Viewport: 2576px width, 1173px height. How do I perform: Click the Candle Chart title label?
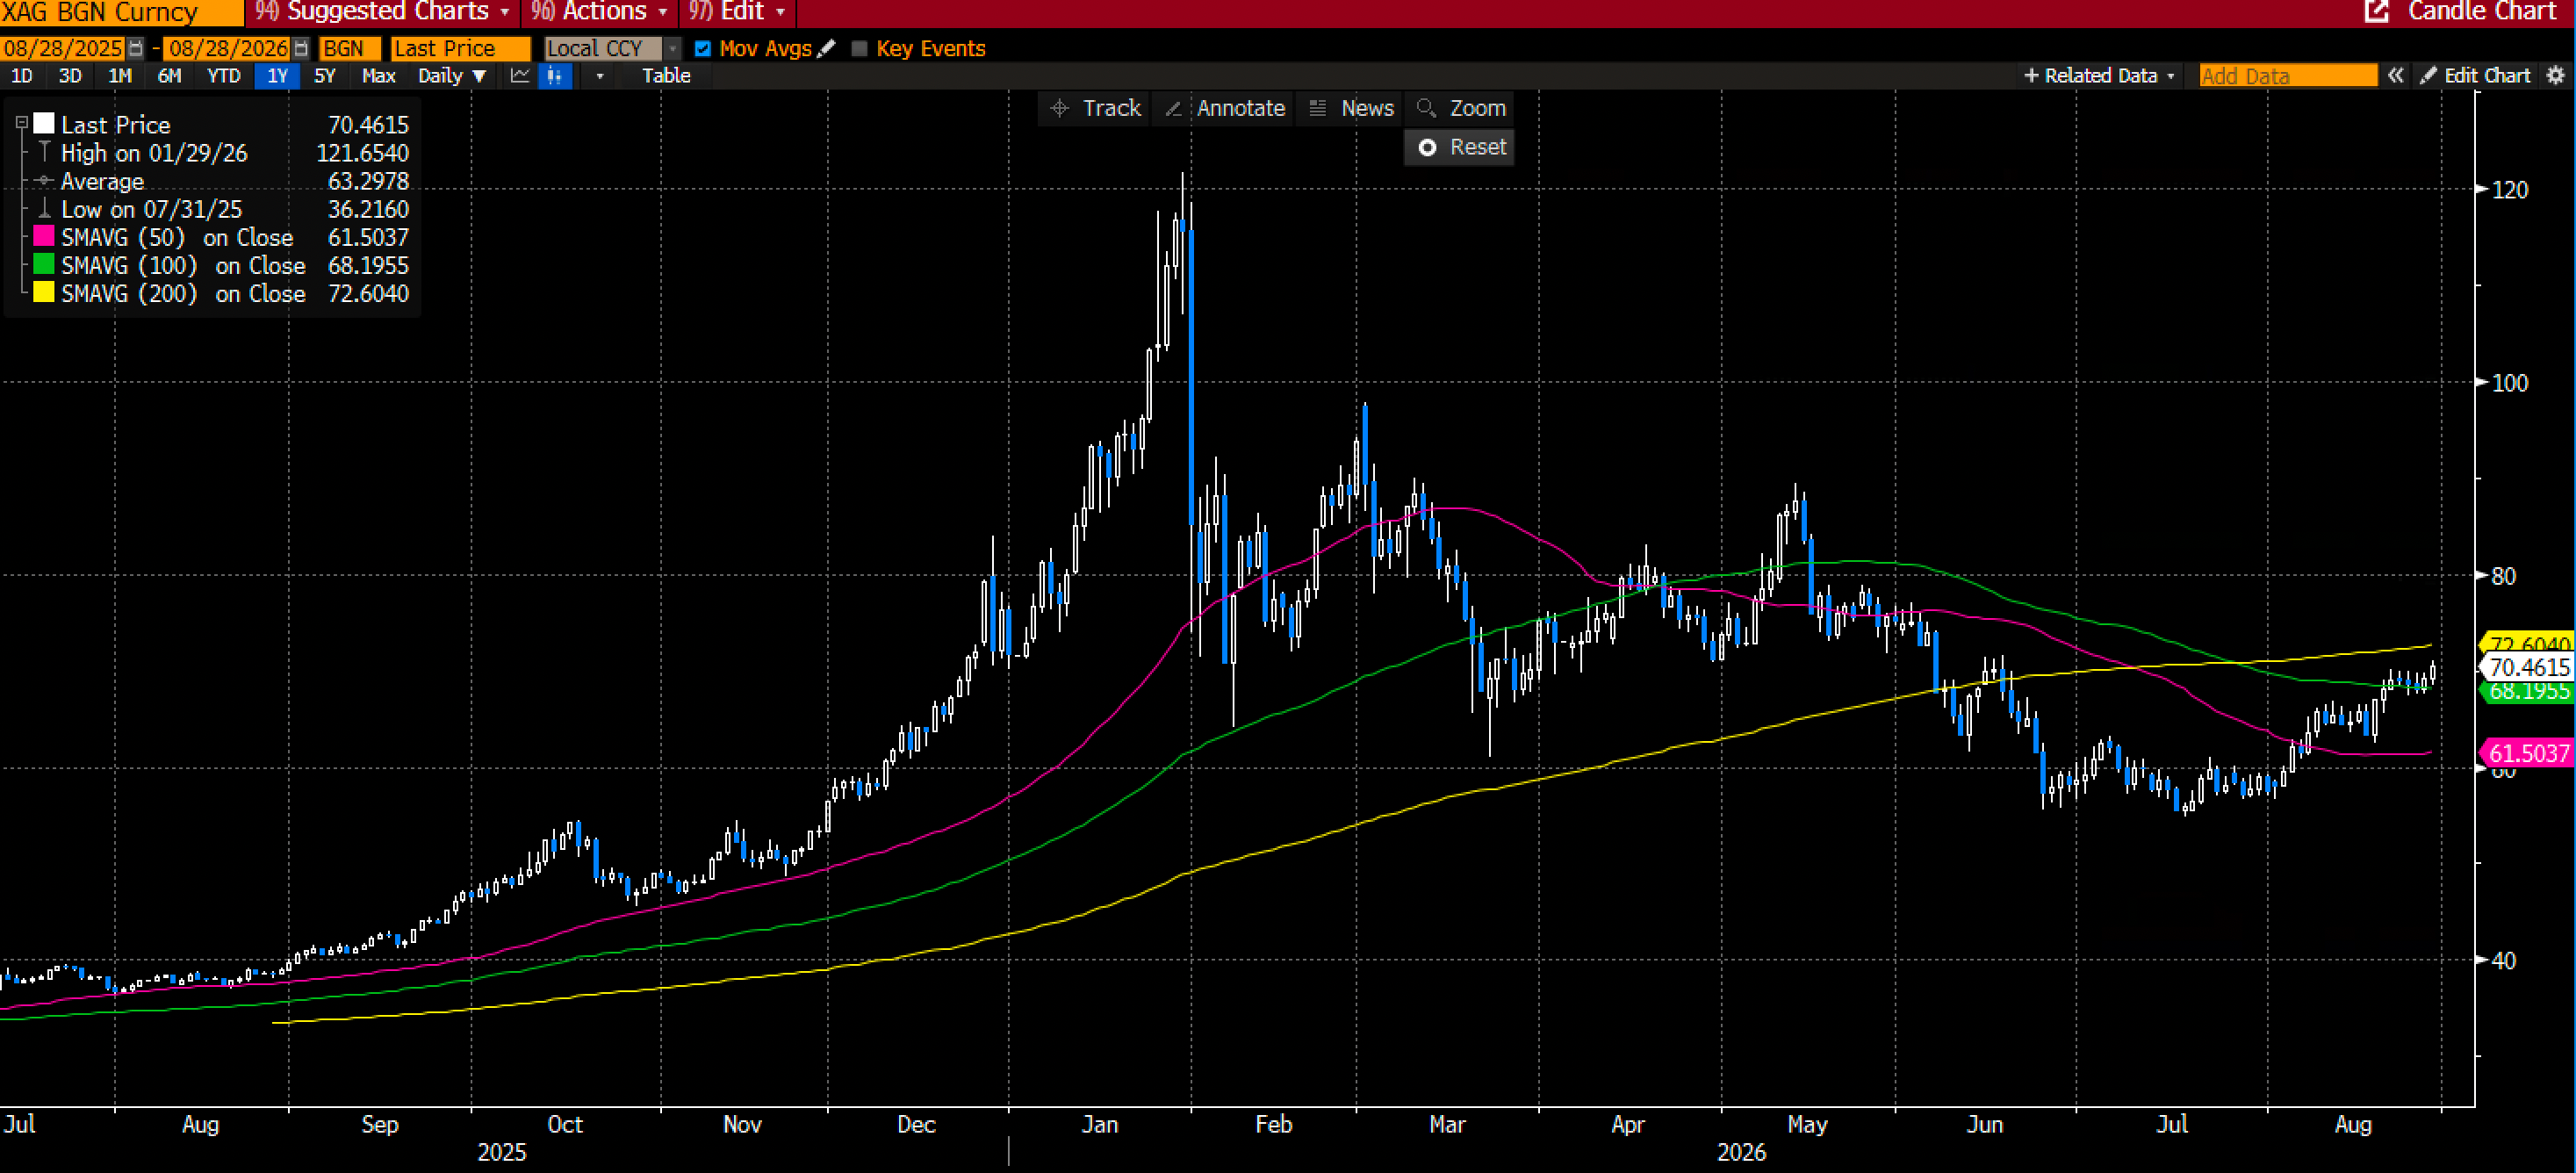click(2482, 11)
